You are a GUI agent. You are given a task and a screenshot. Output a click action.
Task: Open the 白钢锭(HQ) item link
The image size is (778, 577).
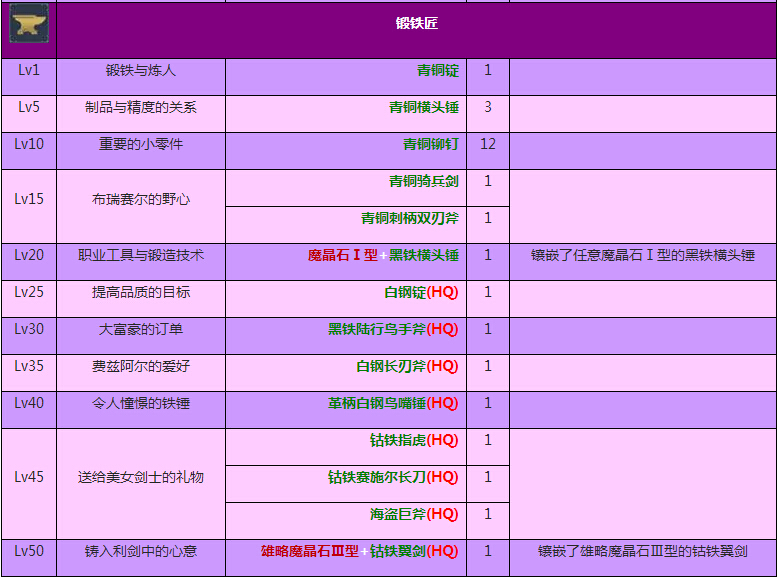pos(421,292)
